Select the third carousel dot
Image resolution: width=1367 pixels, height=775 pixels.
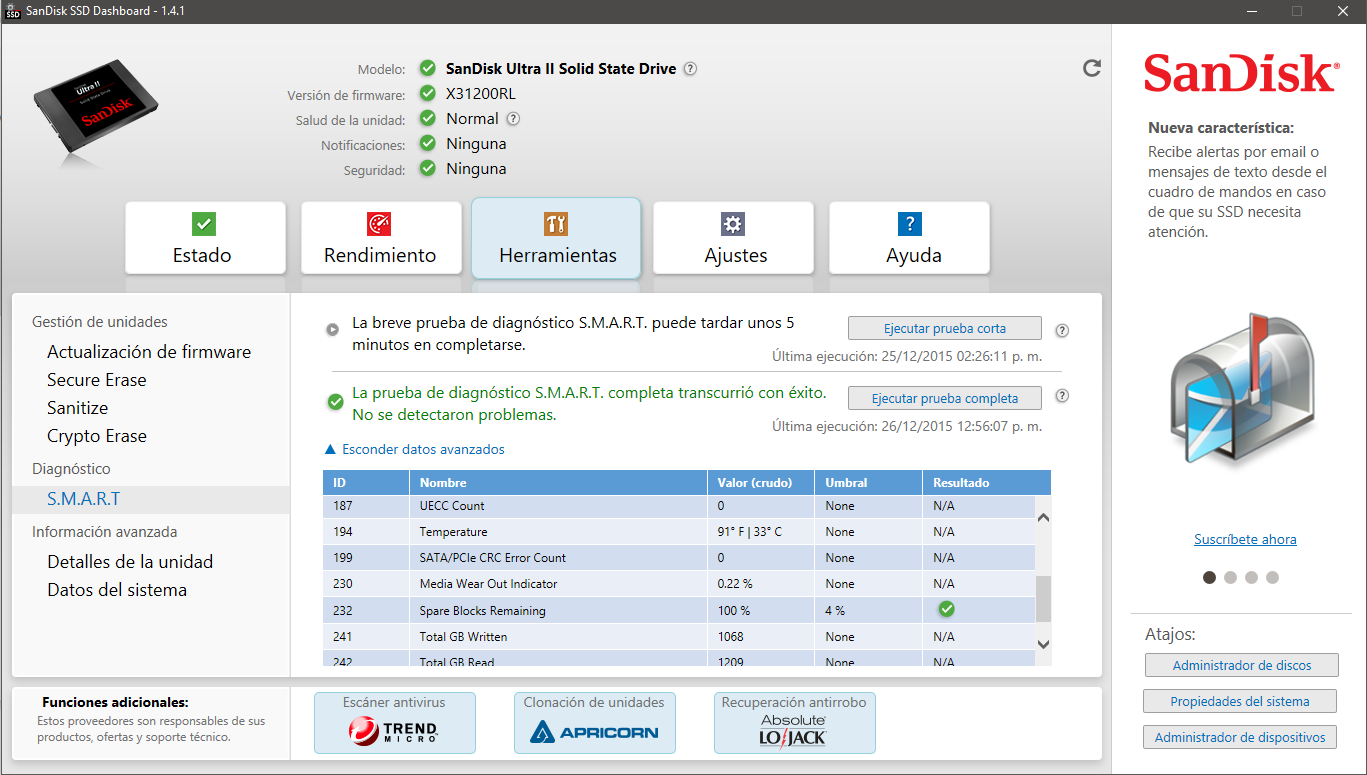coord(1251,577)
